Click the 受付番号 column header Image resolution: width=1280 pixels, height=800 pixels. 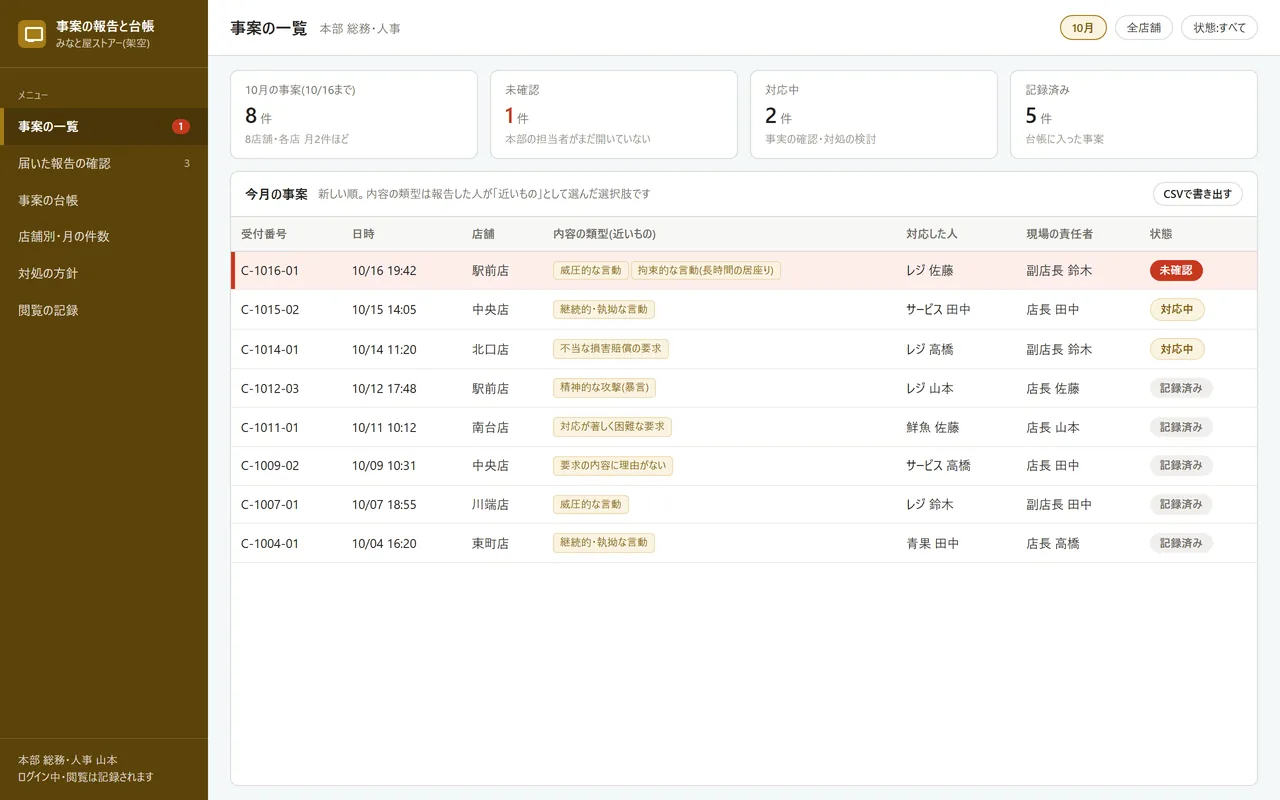[x=264, y=234]
